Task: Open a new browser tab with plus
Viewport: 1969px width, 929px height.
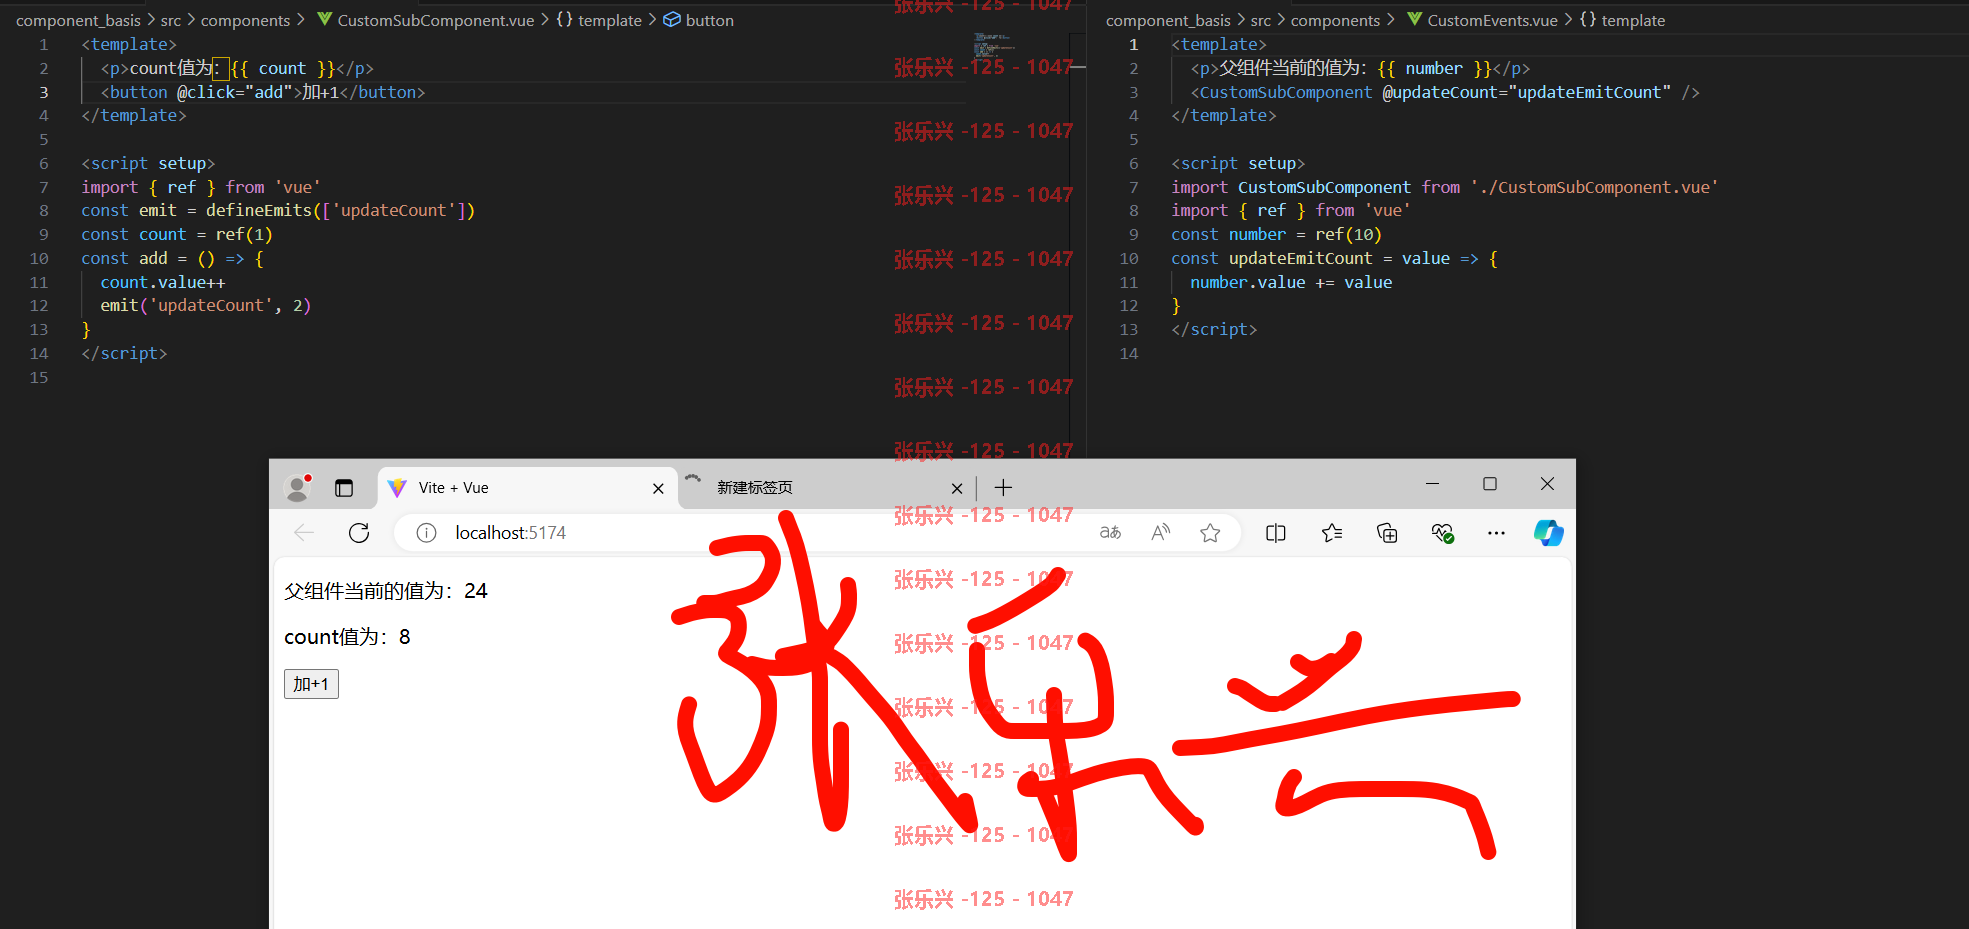Action: (x=1003, y=488)
